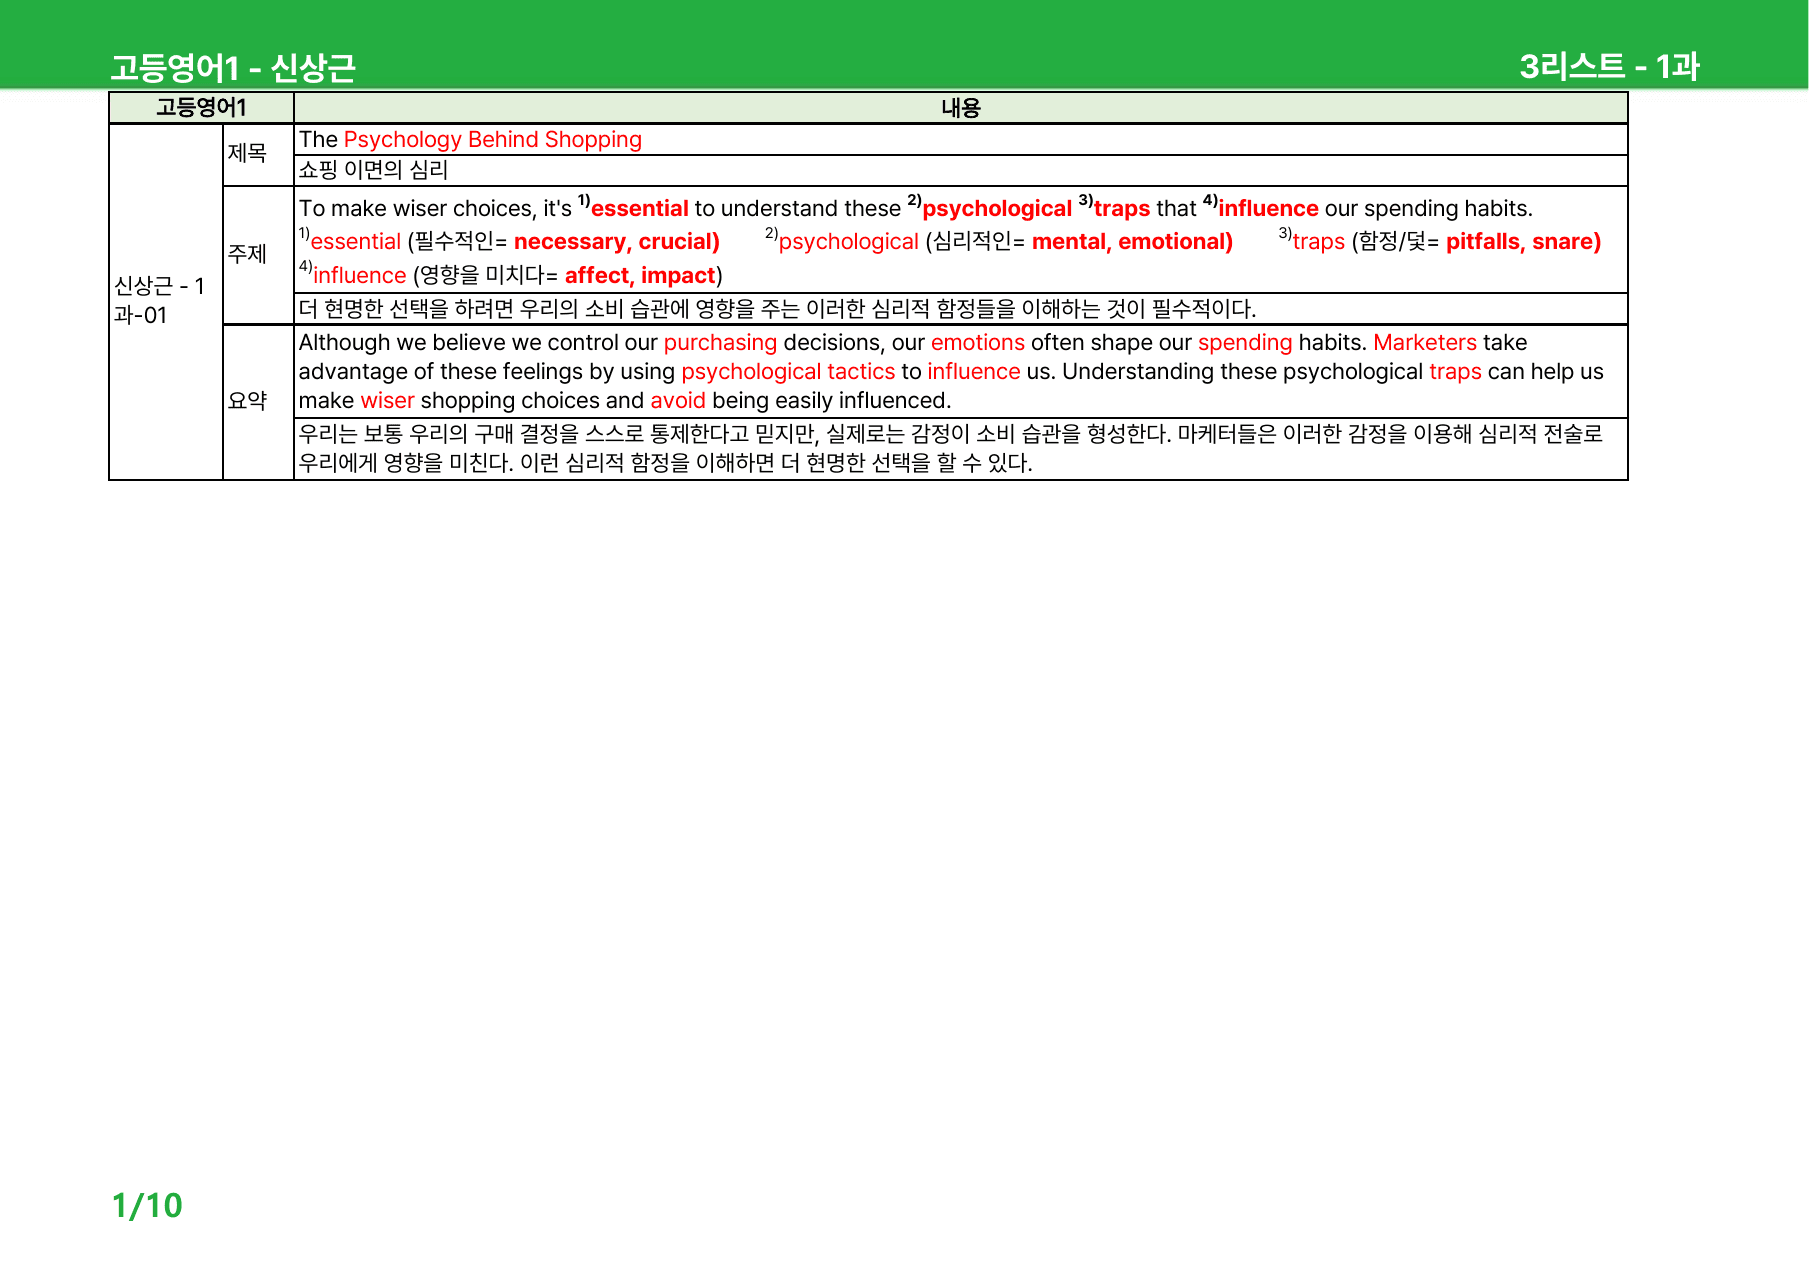This screenshot has height=1279, width=1809.
Task: Click the Korean summary translation paragraph
Action: pos(950,448)
